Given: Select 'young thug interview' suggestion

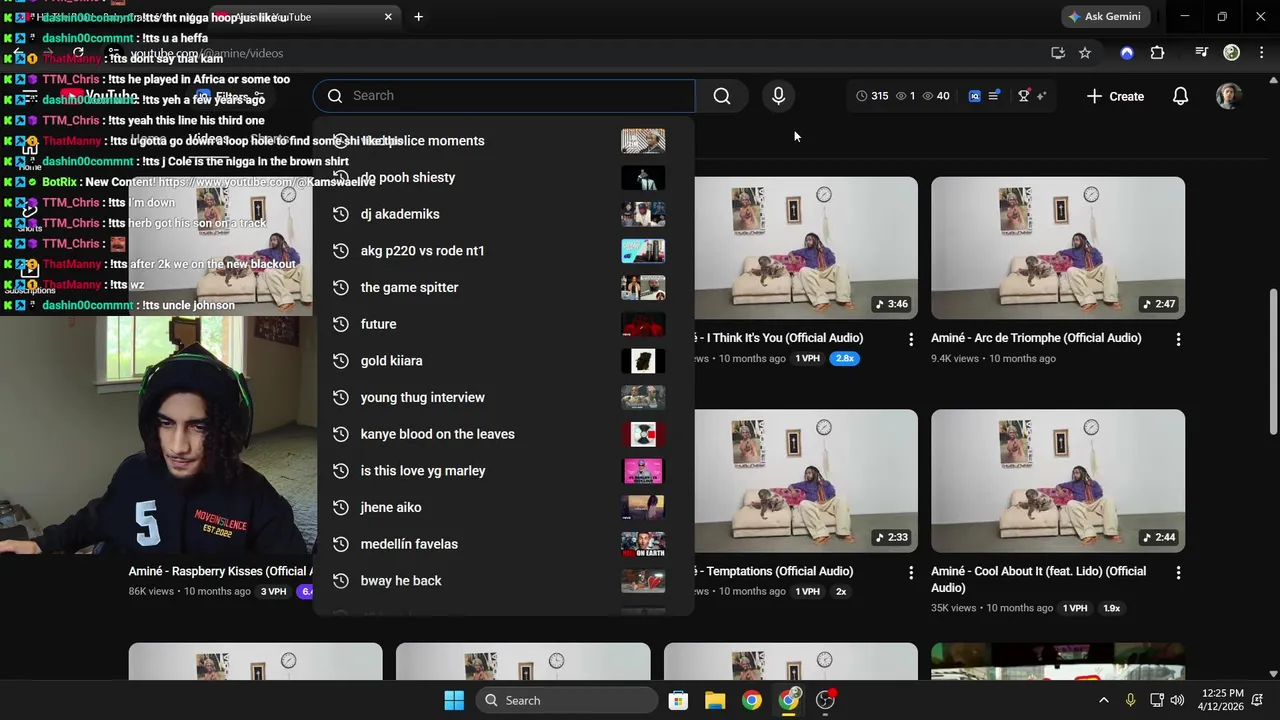Looking at the screenshot, I should tap(504, 397).
